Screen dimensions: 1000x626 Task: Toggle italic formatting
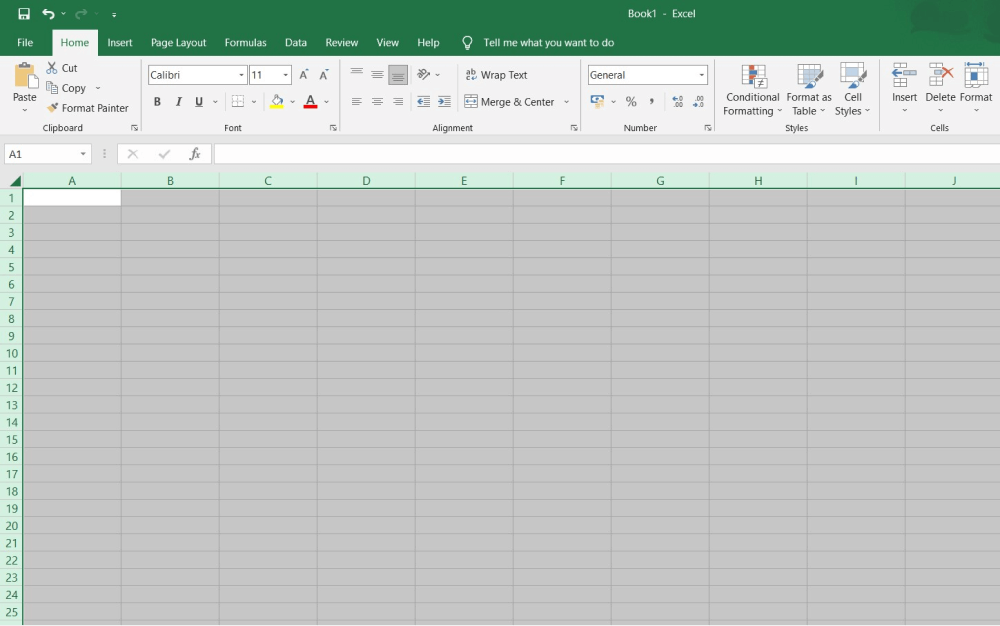click(178, 101)
